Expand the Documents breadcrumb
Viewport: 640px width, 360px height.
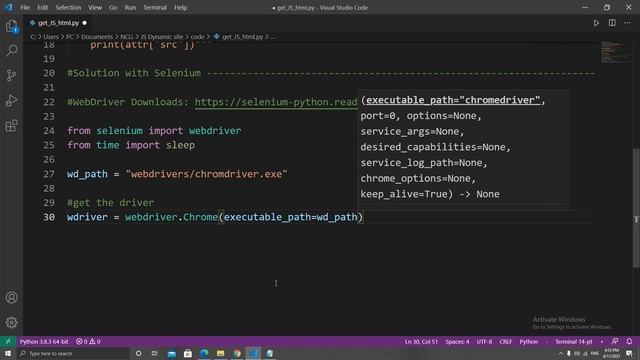point(97,37)
